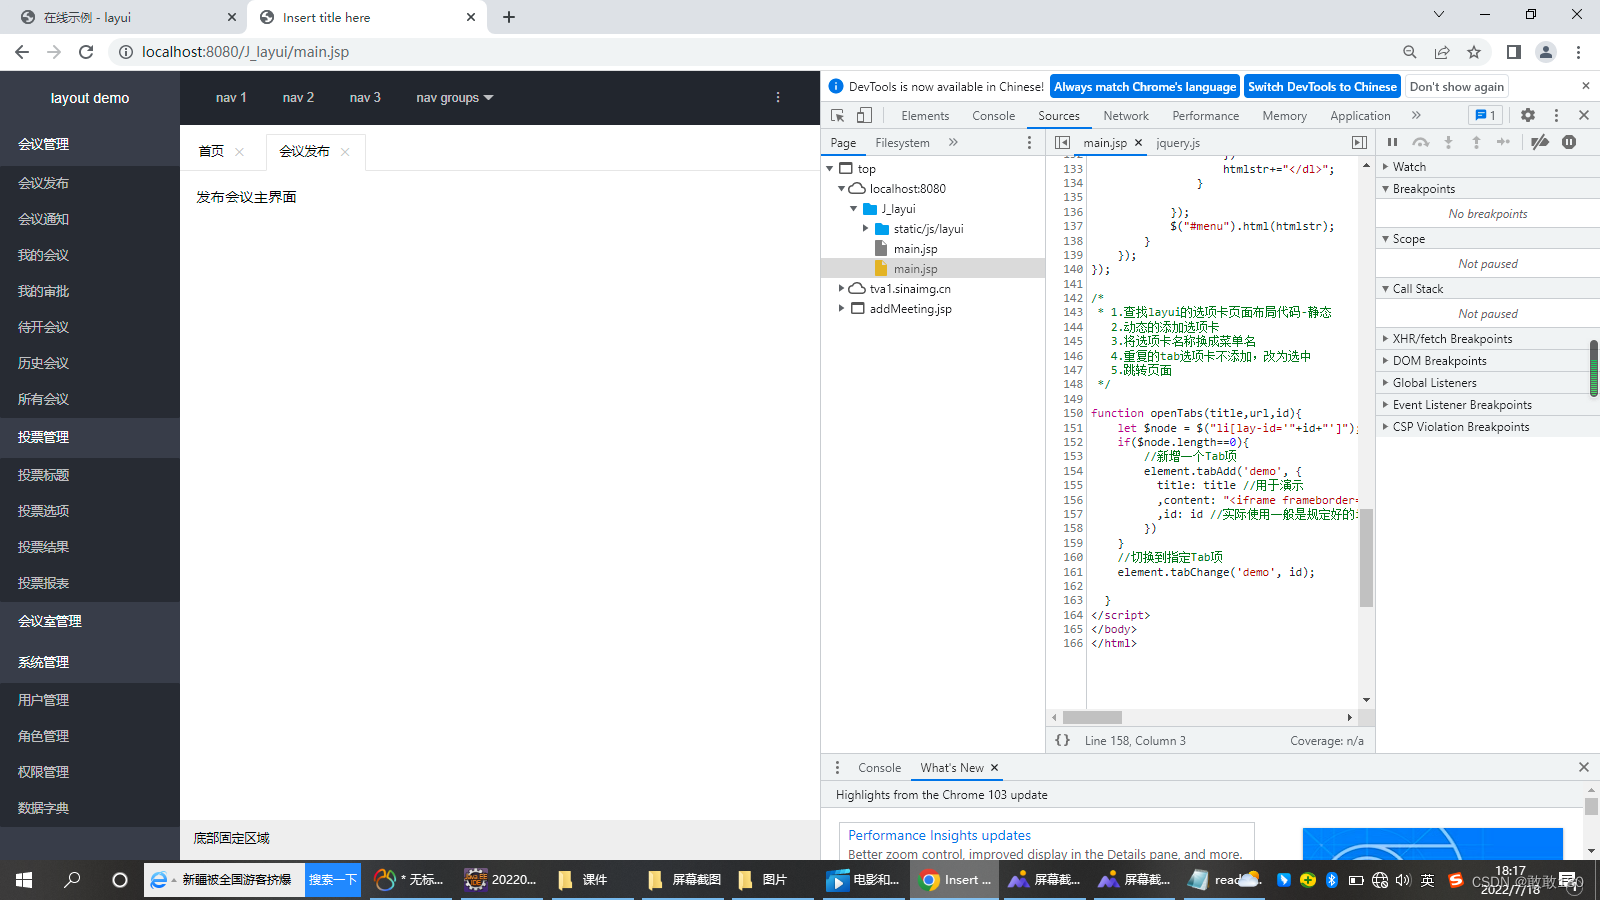
Task: Close the 首页 tab in the page
Action: [239, 152]
